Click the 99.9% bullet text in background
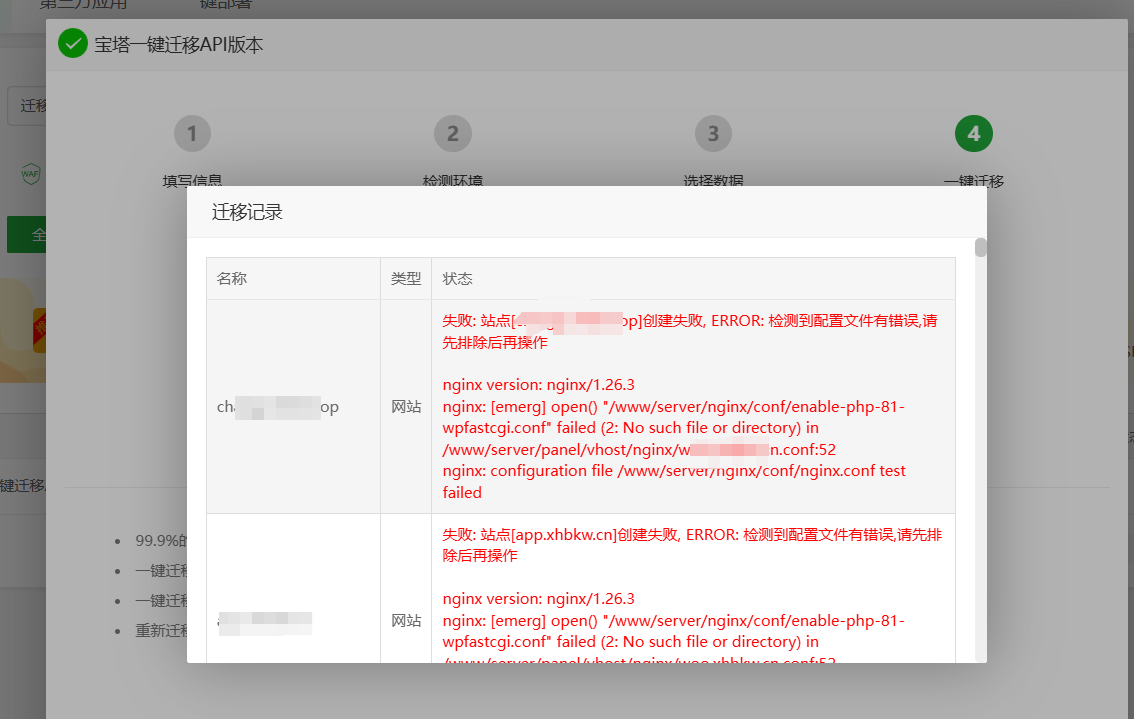This screenshot has width=1134, height=719. pyautogui.click(x=161, y=540)
